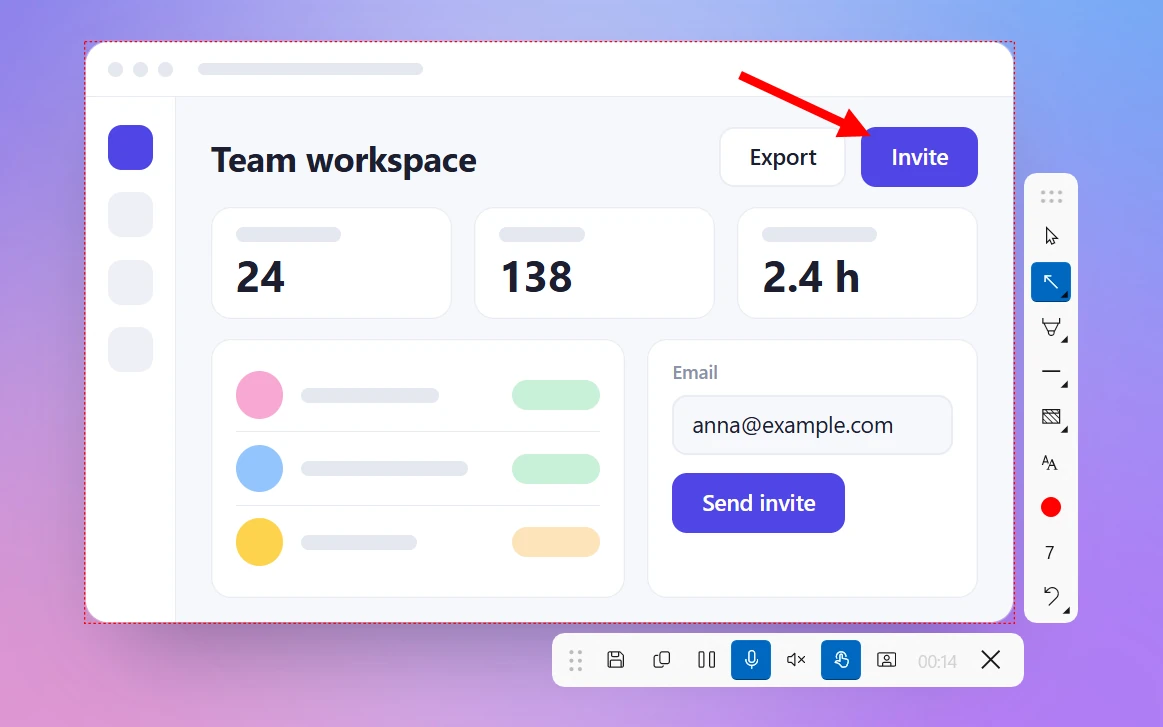Click Send invite
The height and width of the screenshot is (727, 1163).
tap(759, 503)
